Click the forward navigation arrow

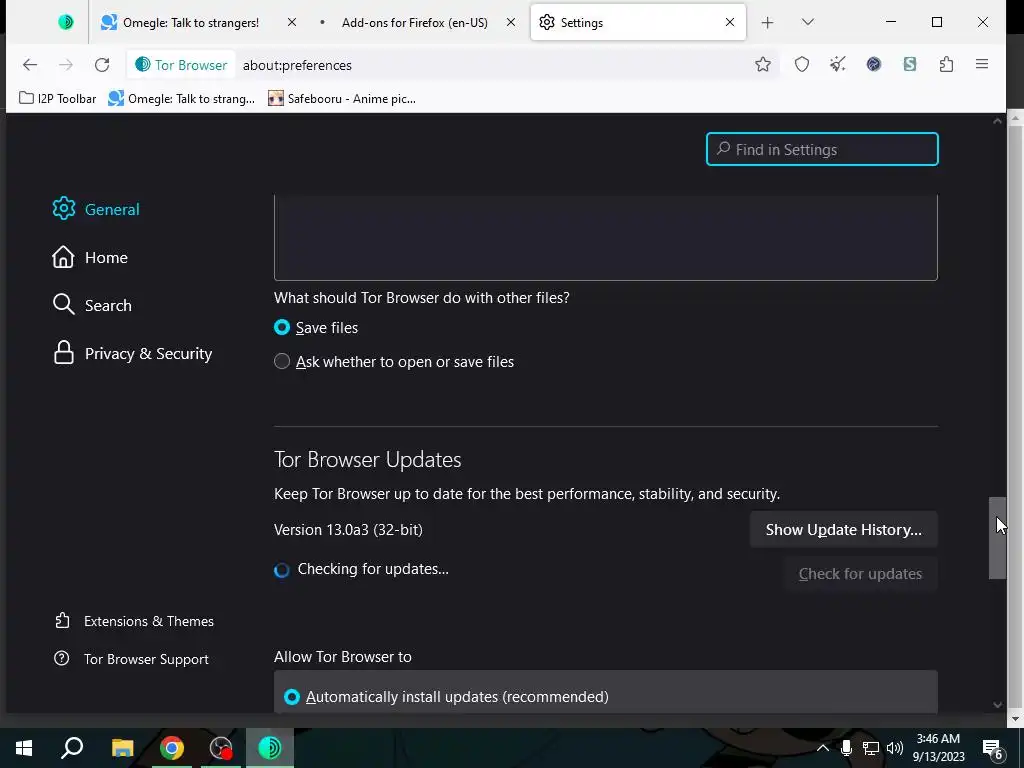66,65
